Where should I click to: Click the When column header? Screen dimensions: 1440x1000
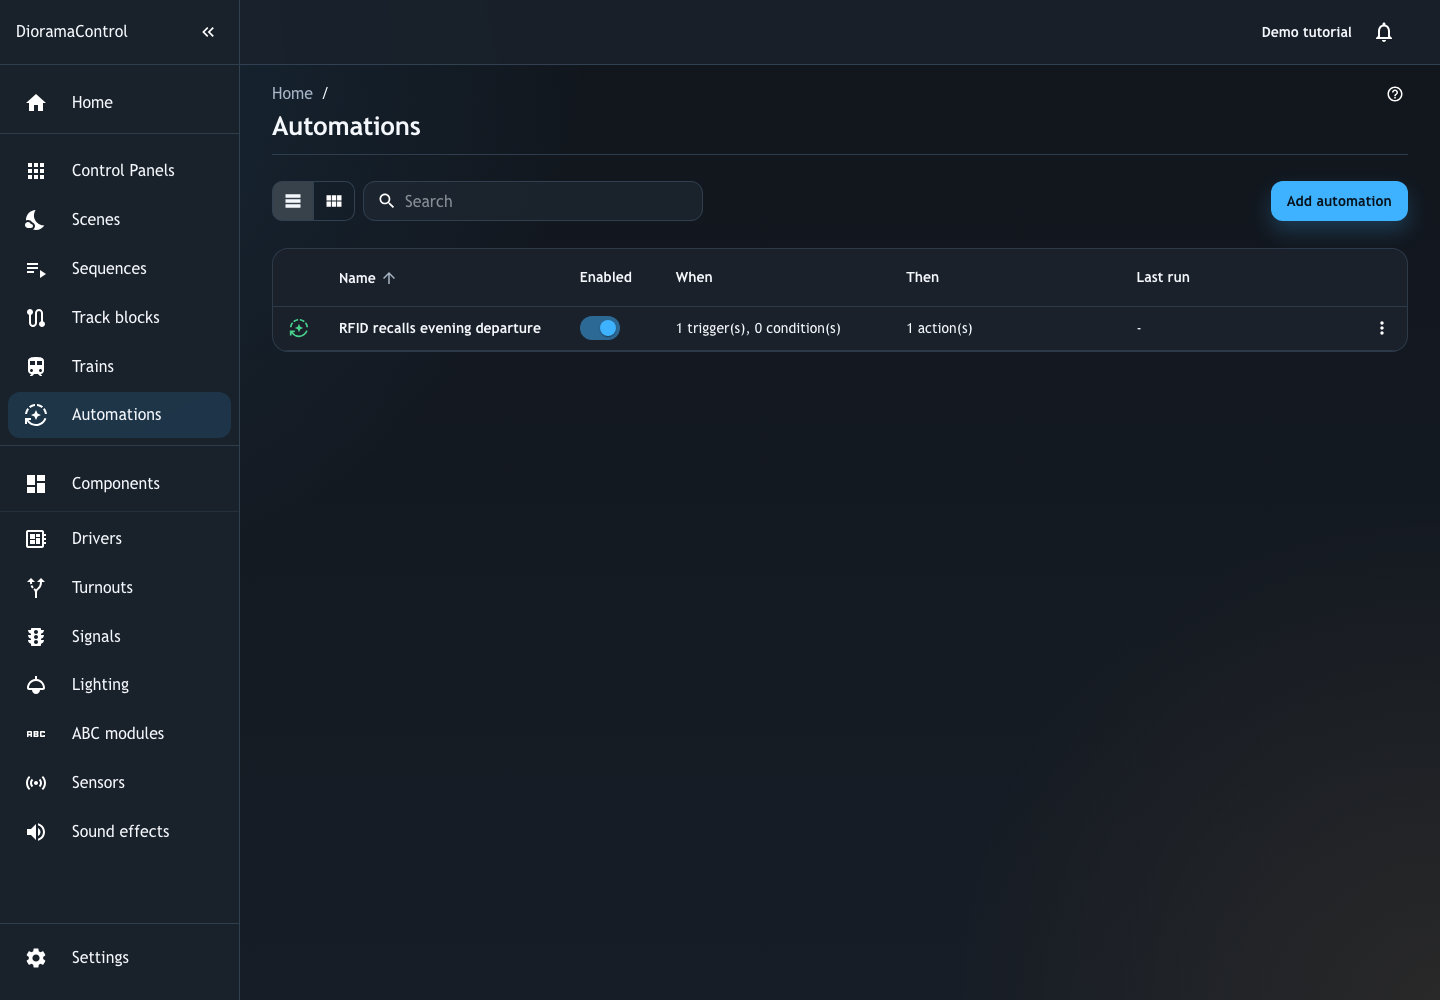tap(694, 278)
